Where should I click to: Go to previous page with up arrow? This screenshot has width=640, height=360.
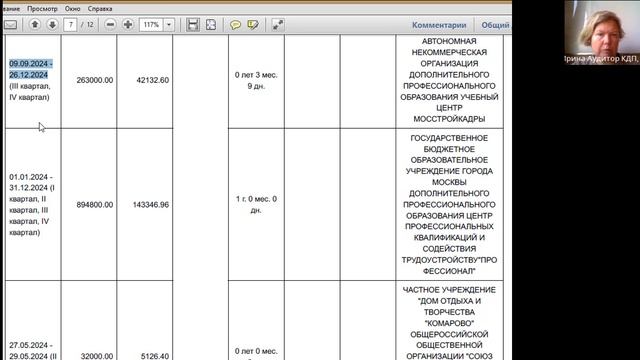(x=35, y=25)
